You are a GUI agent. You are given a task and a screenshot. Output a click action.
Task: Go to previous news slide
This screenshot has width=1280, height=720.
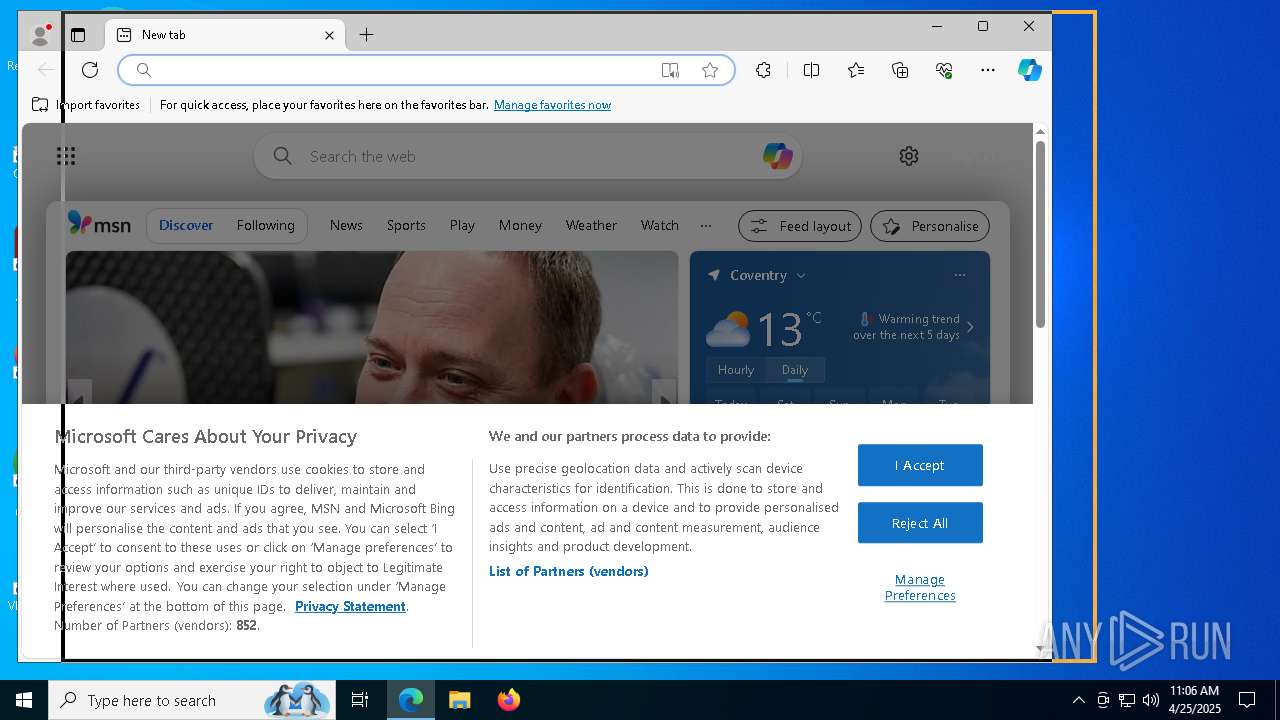tap(78, 394)
